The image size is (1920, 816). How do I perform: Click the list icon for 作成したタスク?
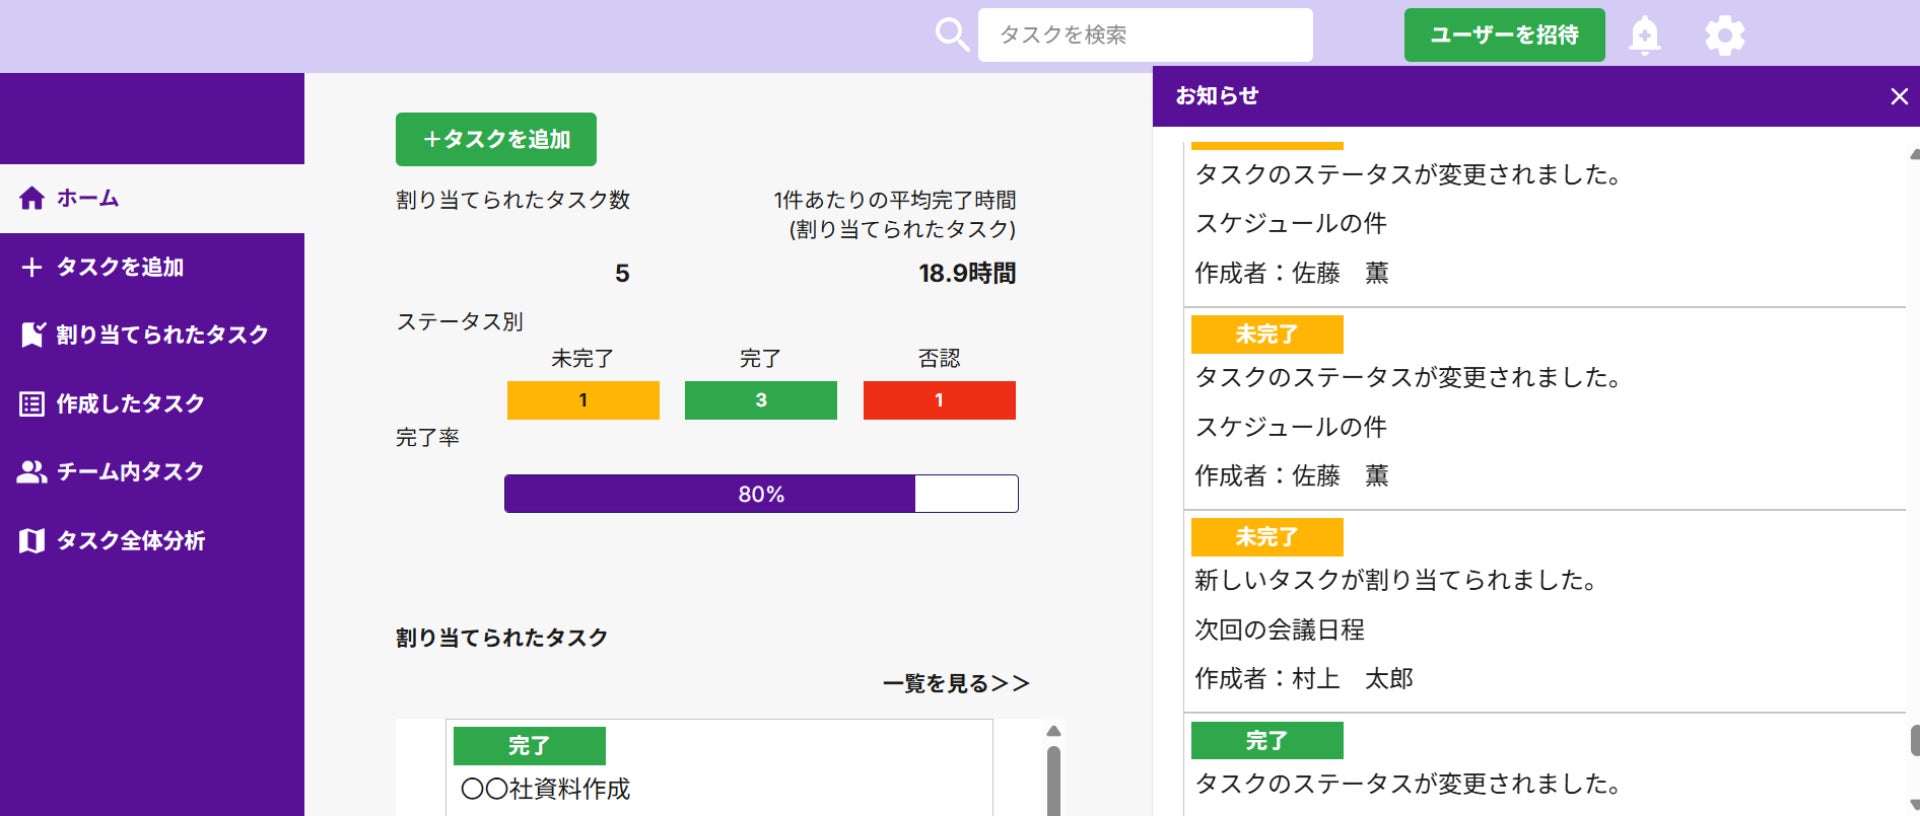pos(32,404)
